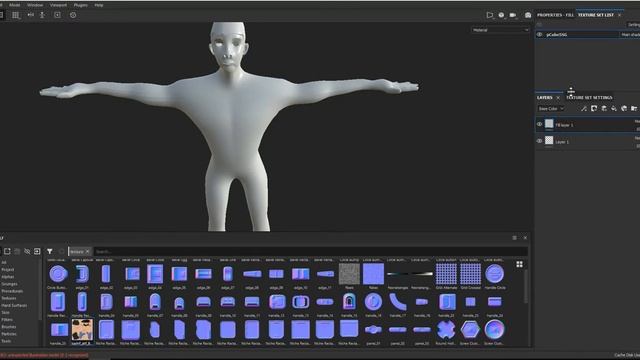This screenshot has height=360, width=640.
Task: Toggle shelf grid view size icon
Action: pyautogui.click(x=520, y=264)
